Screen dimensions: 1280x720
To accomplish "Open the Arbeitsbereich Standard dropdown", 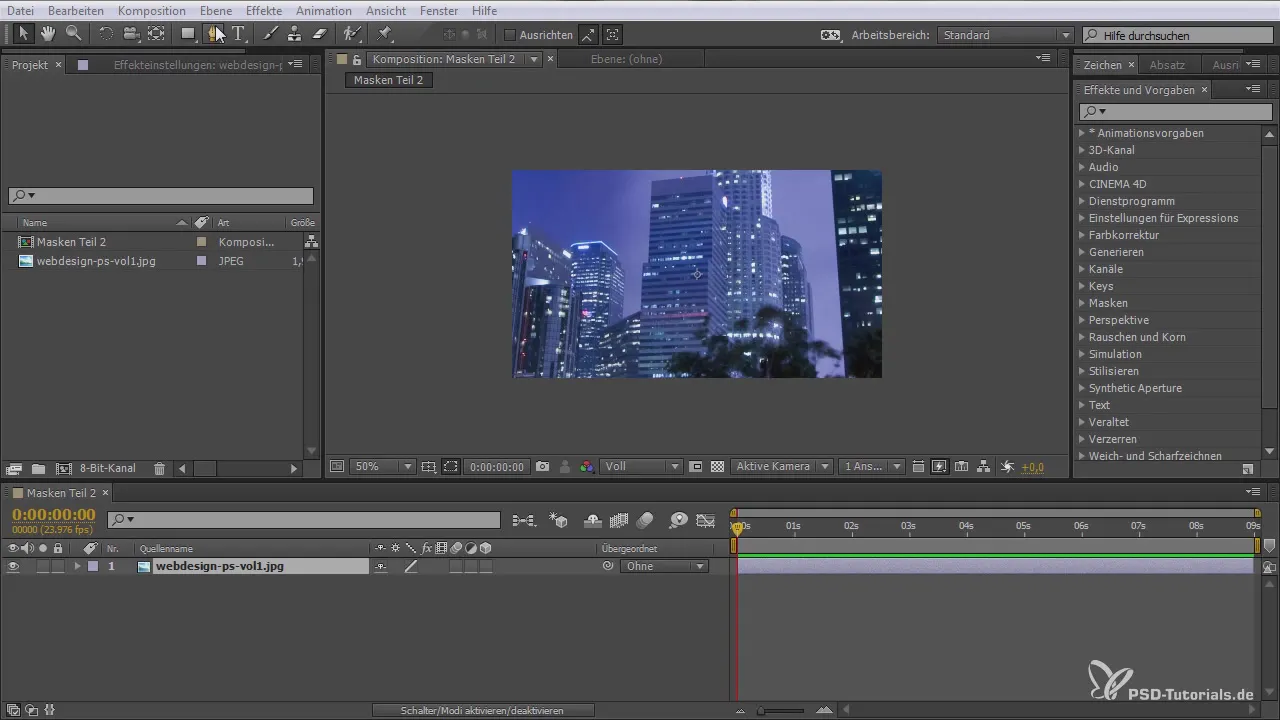I will click(x=1007, y=35).
